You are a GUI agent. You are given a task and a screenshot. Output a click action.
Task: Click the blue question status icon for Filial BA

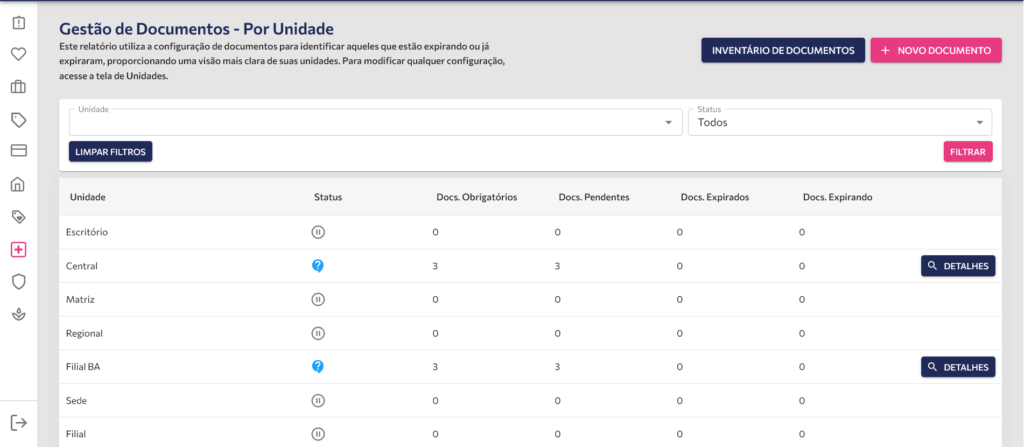pos(318,367)
